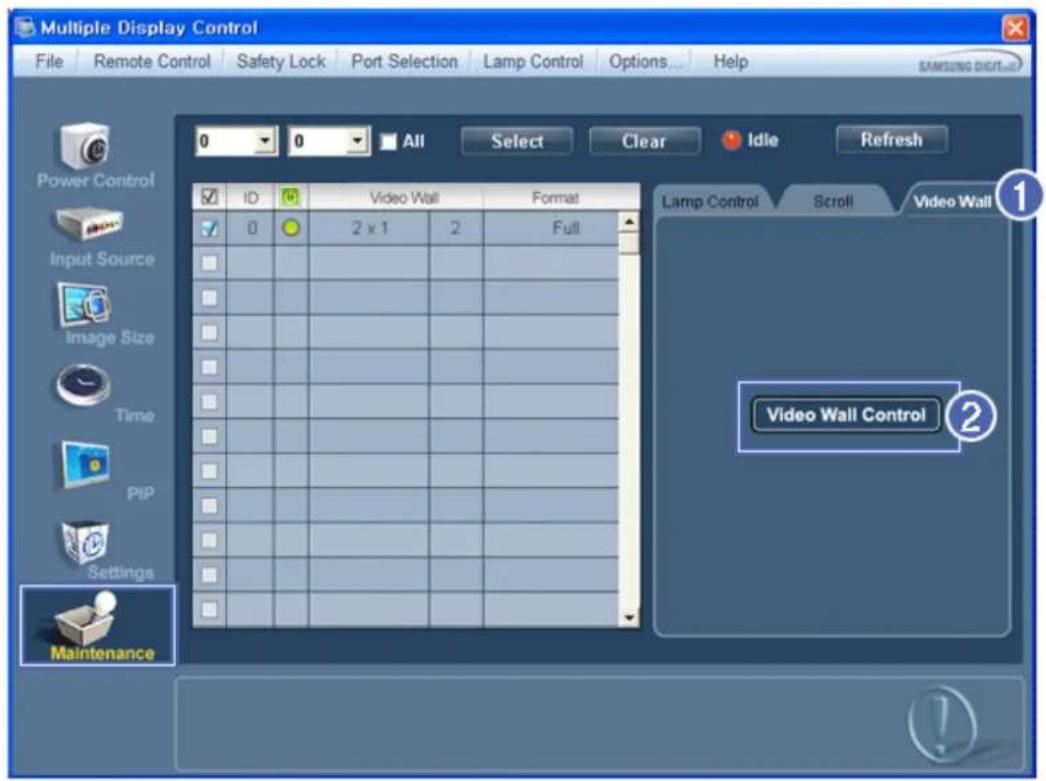Open the Remote Control menu
This screenshot has height=781, width=1046.
152,61
